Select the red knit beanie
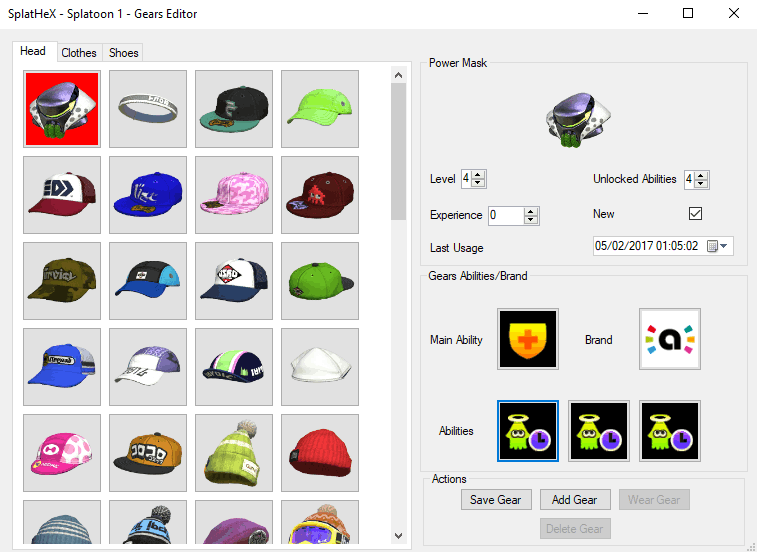The image size is (757, 552). click(x=320, y=453)
